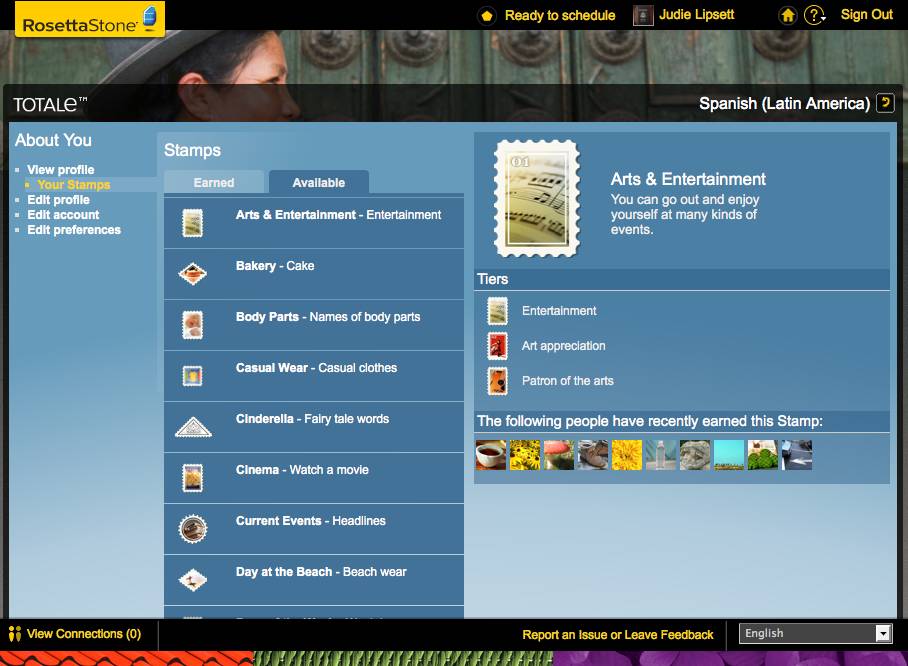
Task: Open the English language dropdown
Action: (x=815, y=634)
